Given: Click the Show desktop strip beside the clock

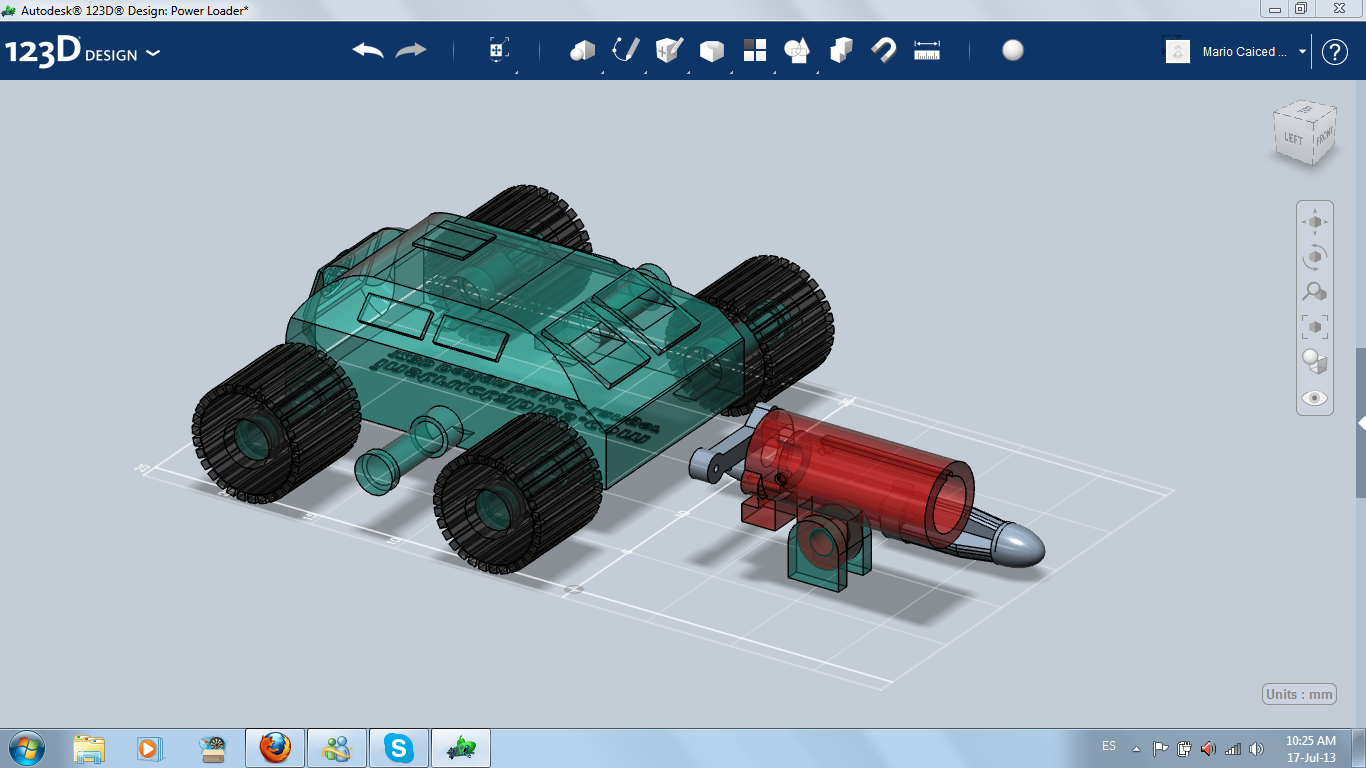Looking at the screenshot, I should tap(1359, 748).
